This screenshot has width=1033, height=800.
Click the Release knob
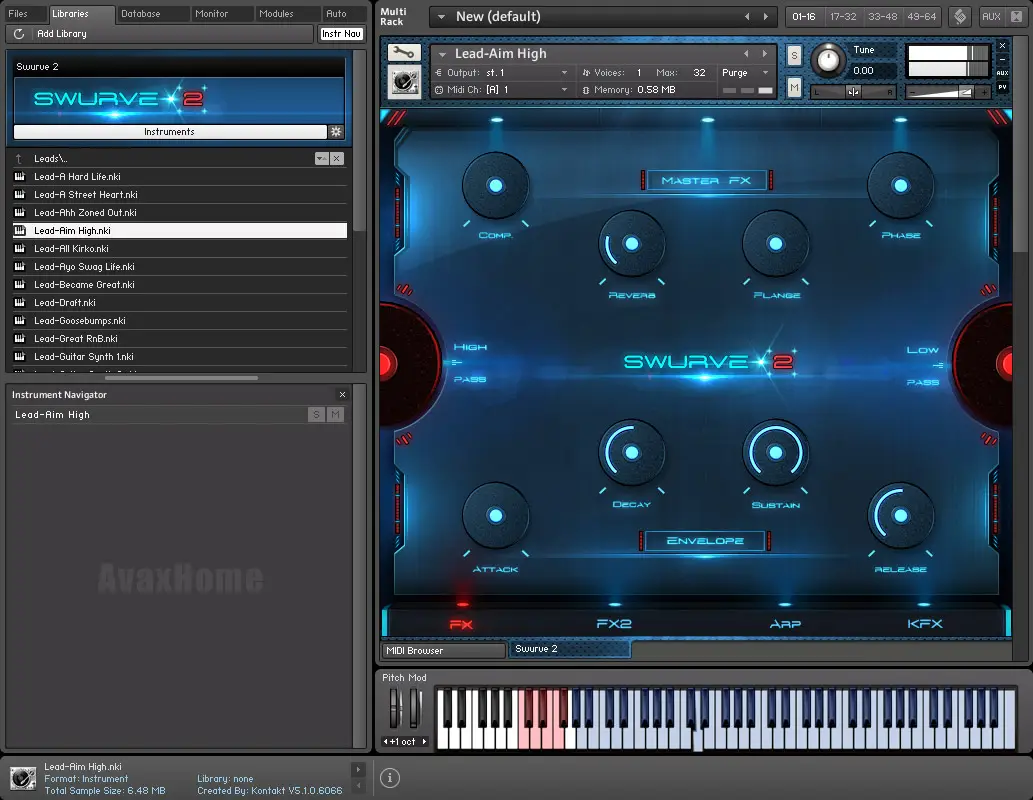click(x=900, y=516)
